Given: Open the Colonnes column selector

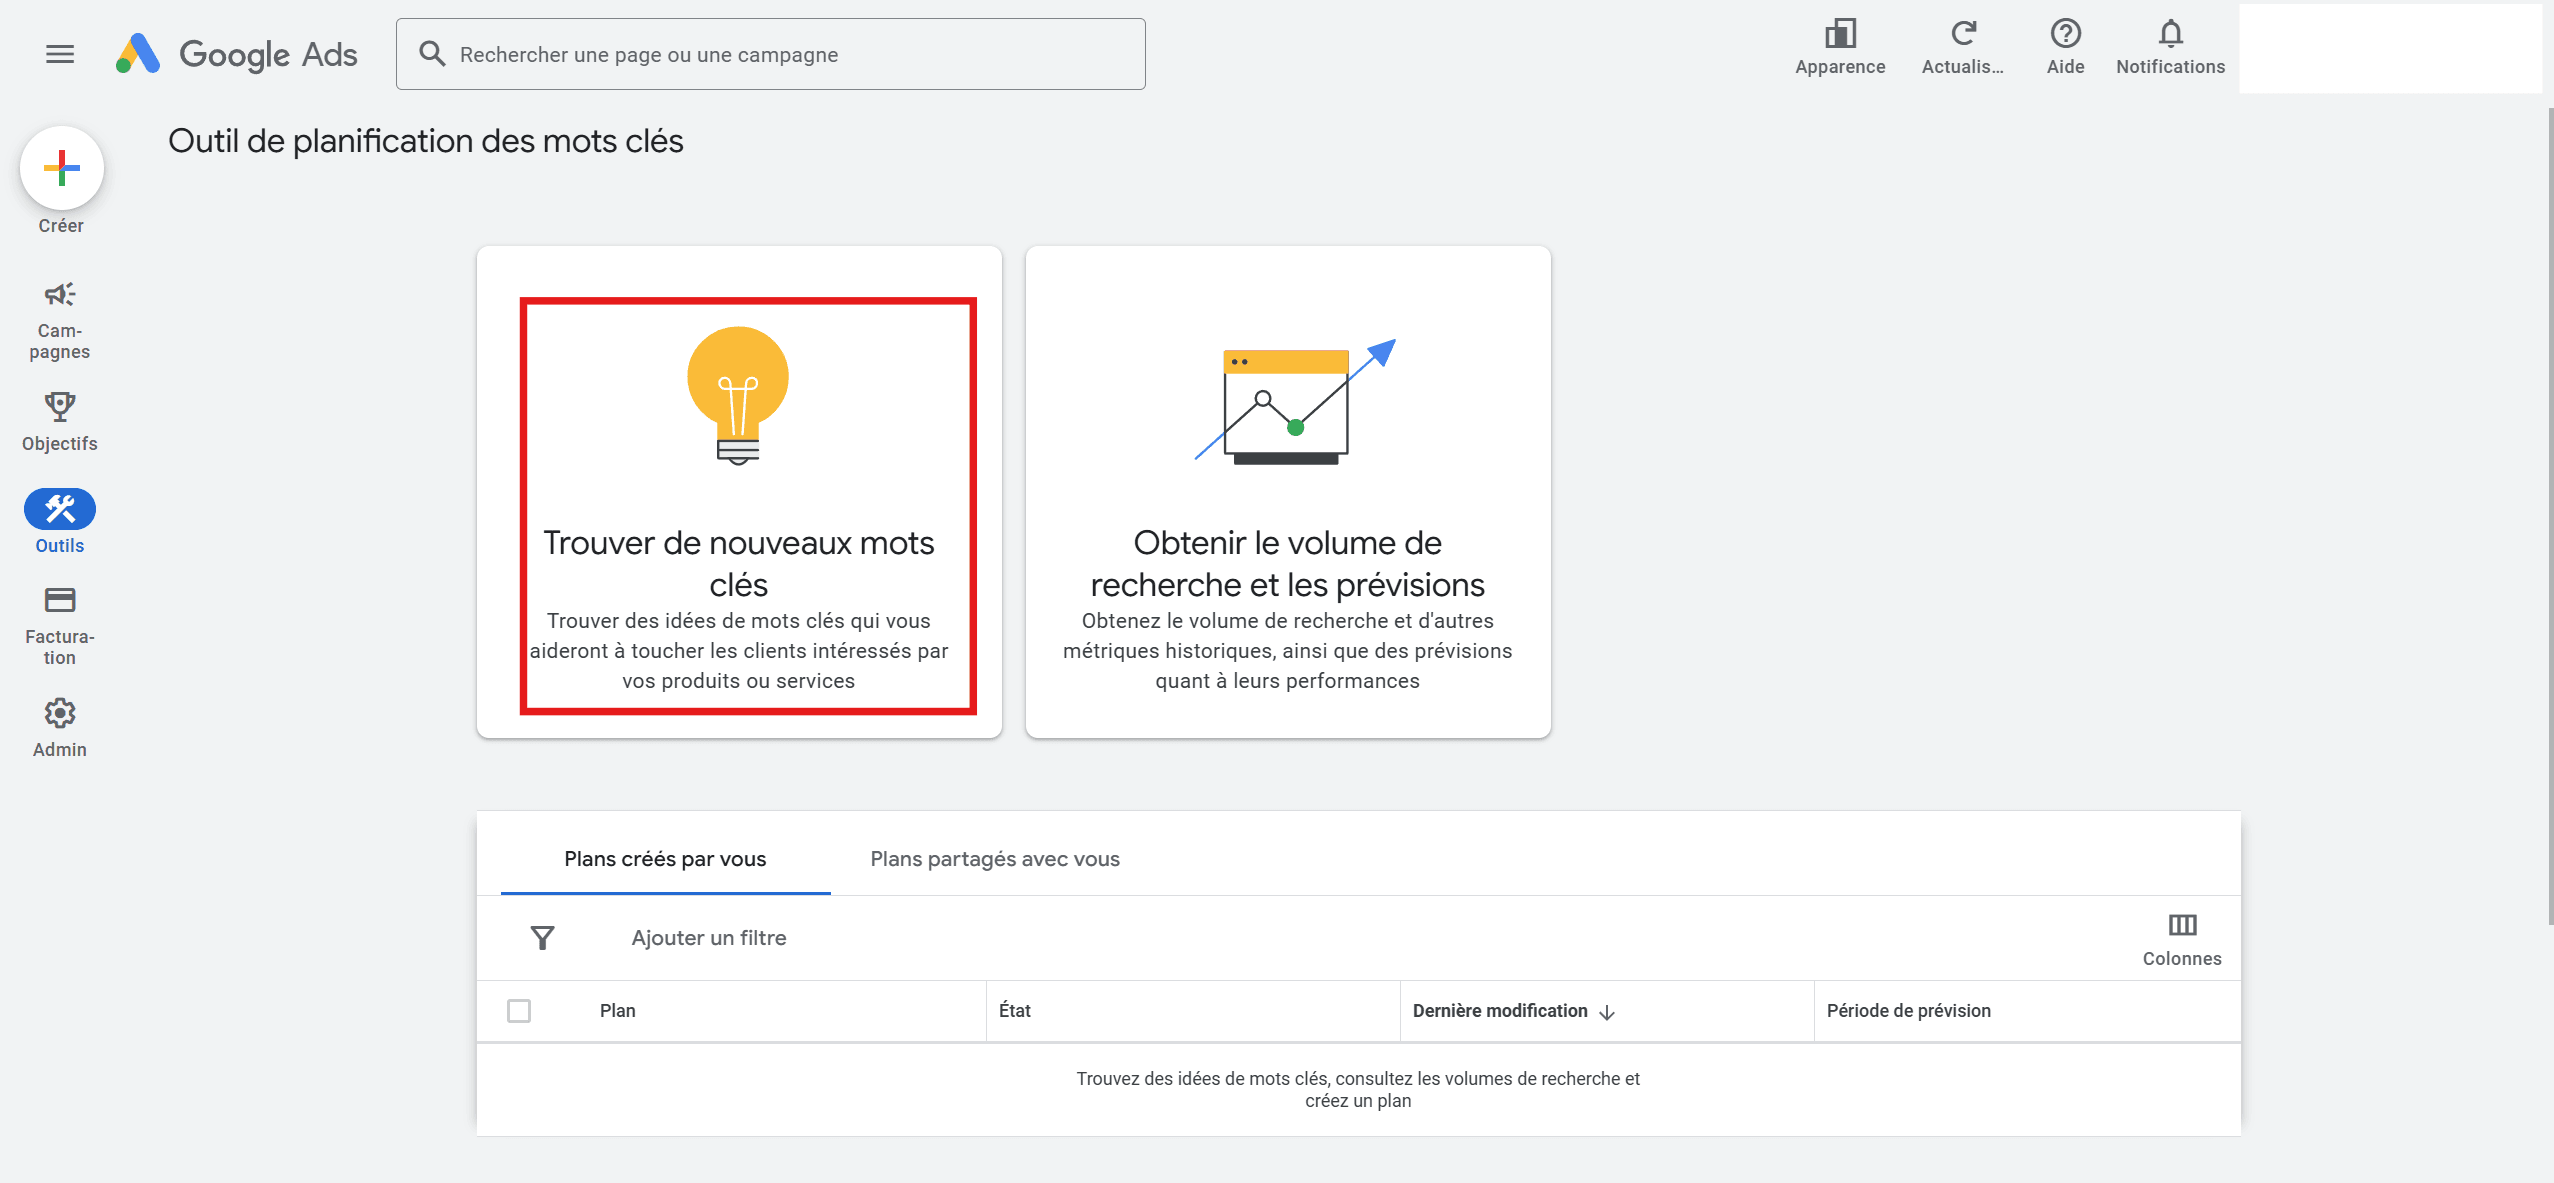Looking at the screenshot, I should 2181,938.
